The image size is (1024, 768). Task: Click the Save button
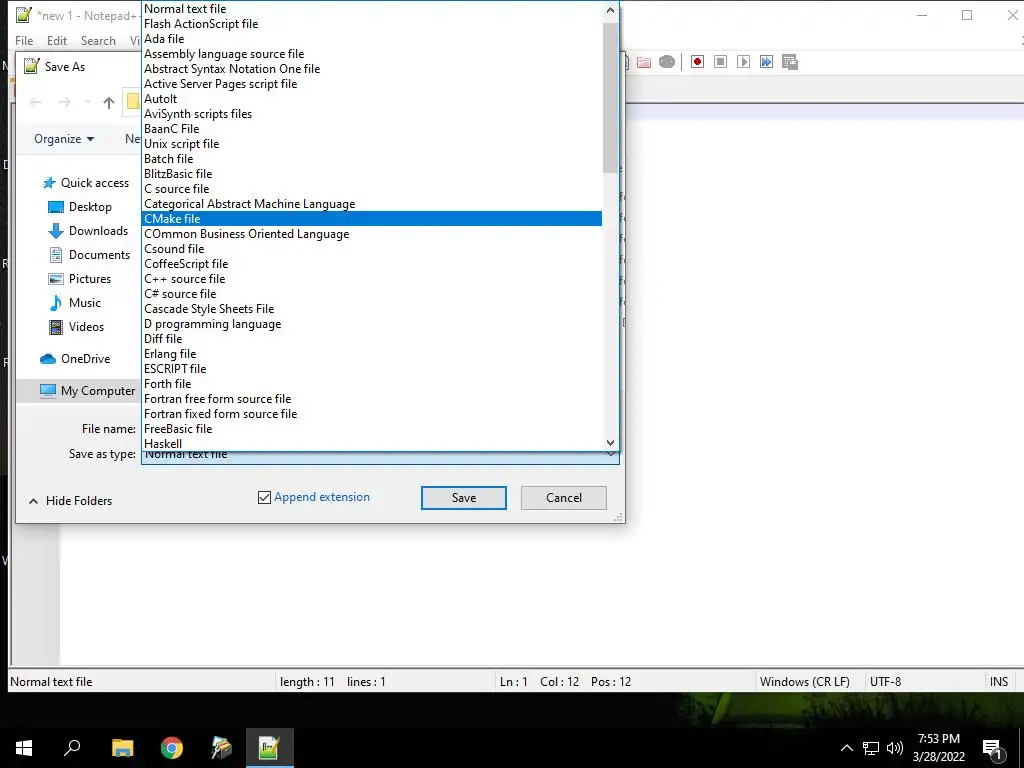point(464,498)
